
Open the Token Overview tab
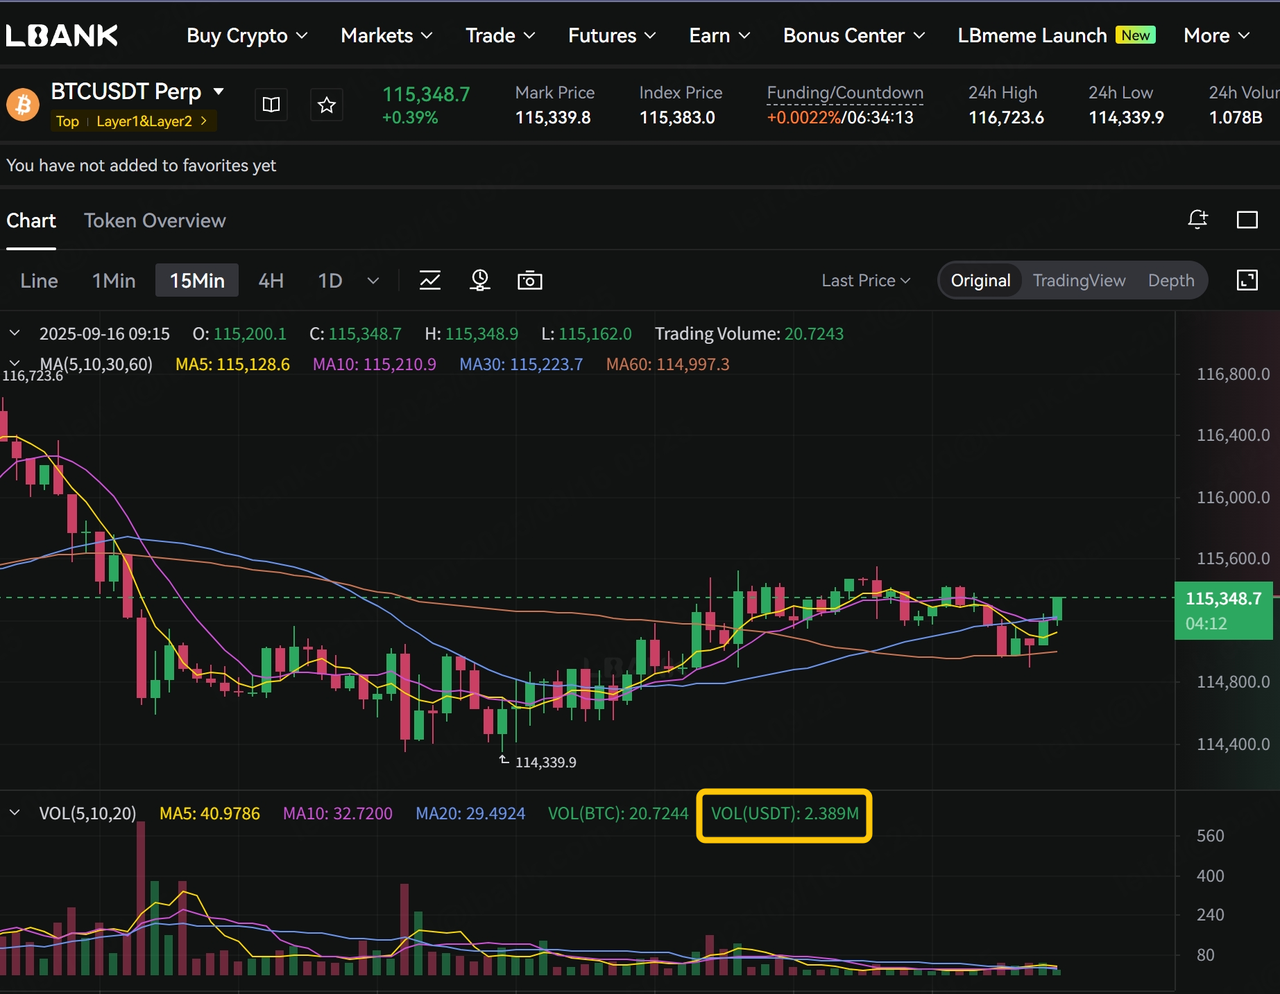(x=155, y=221)
